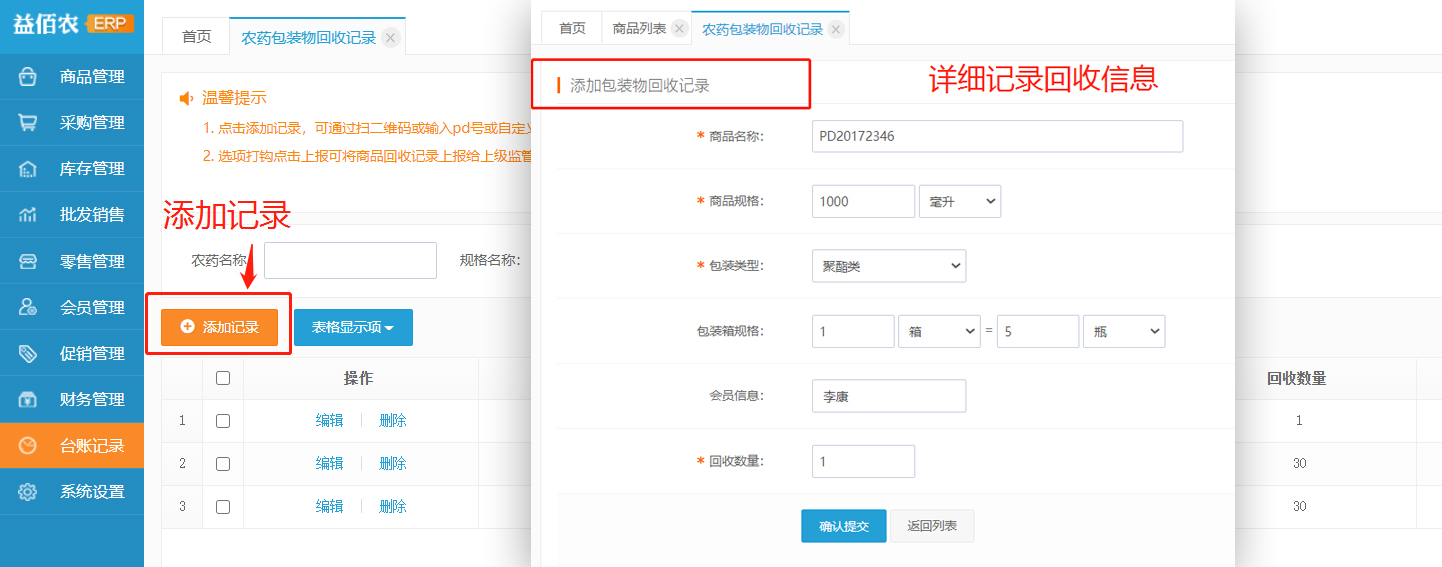Click the orange 添加记录 button
The height and width of the screenshot is (567, 1442).
[x=219, y=327]
